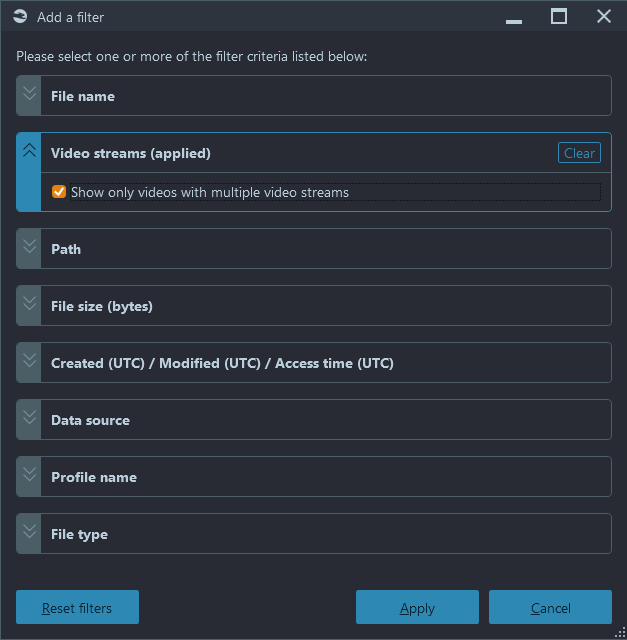
Task: Click the Data source header label
Action: (x=90, y=420)
